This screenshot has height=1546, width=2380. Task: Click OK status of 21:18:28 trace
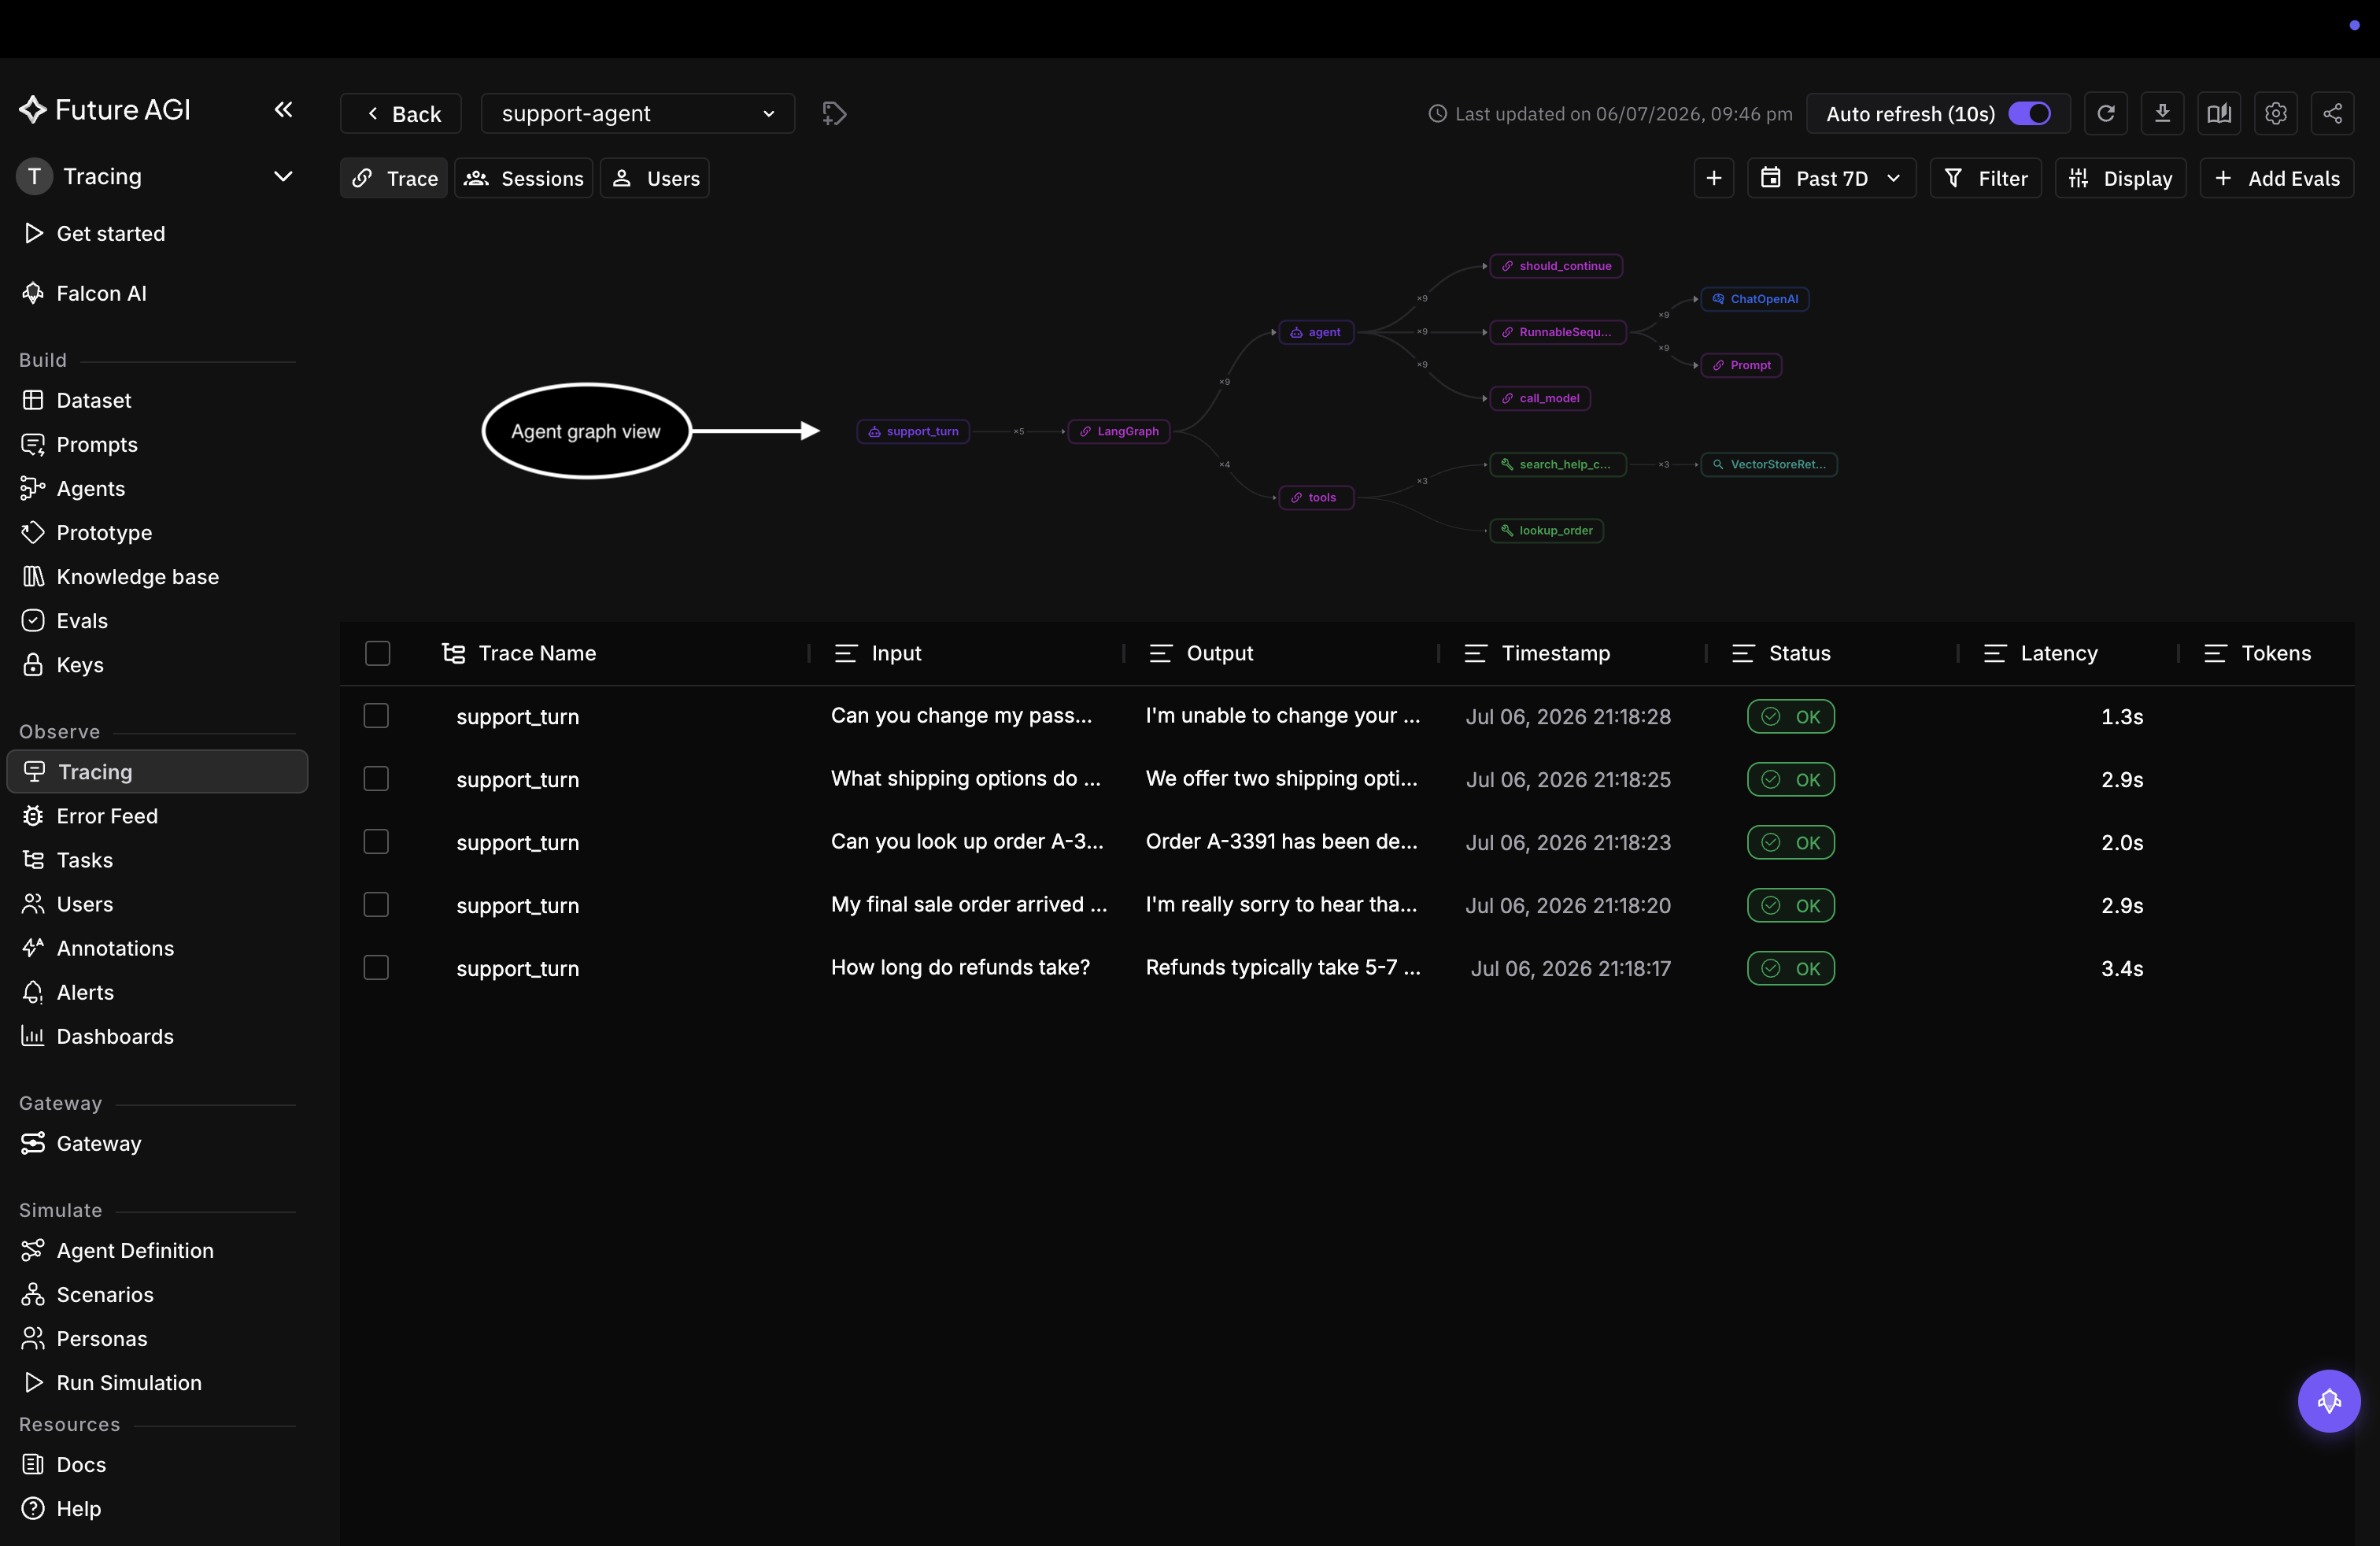pos(1790,716)
